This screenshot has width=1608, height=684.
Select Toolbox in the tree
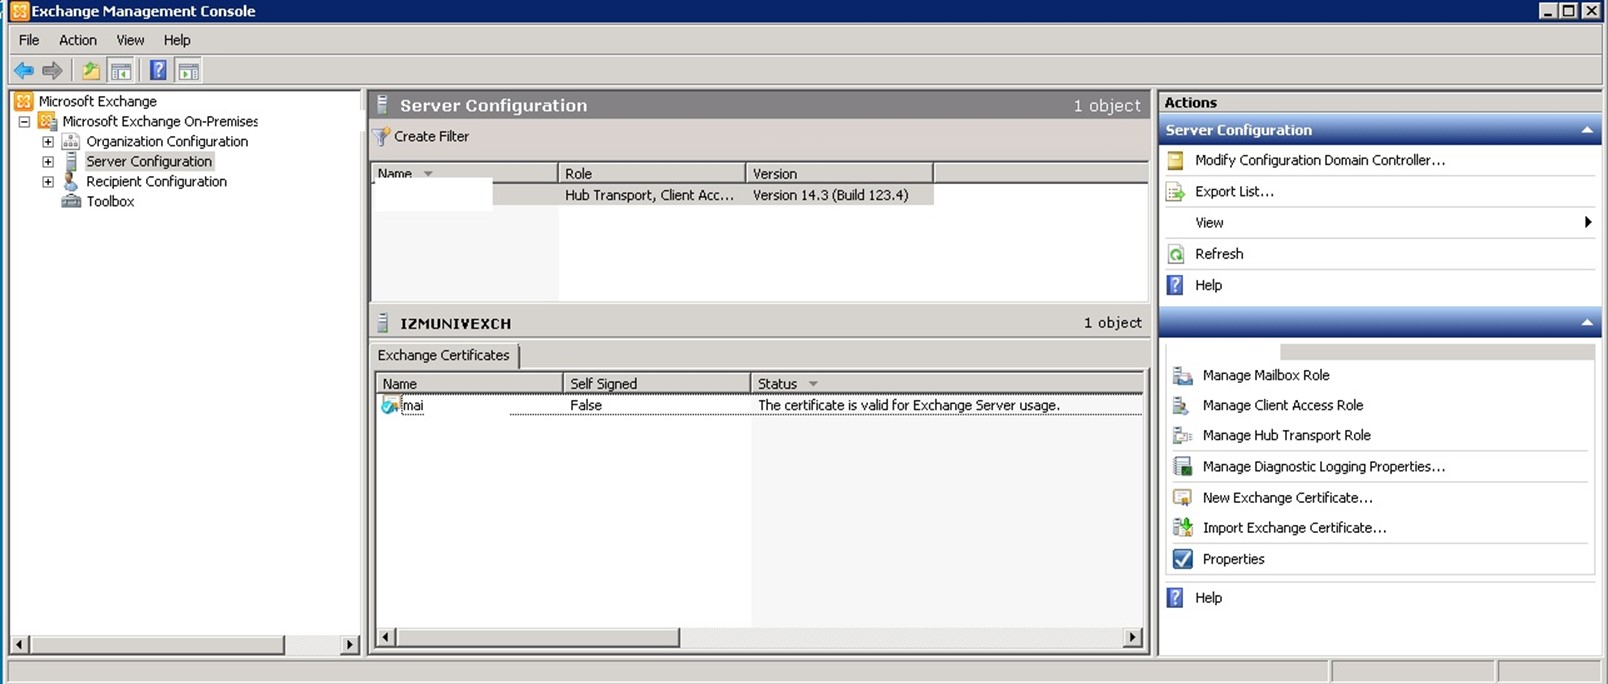(110, 201)
